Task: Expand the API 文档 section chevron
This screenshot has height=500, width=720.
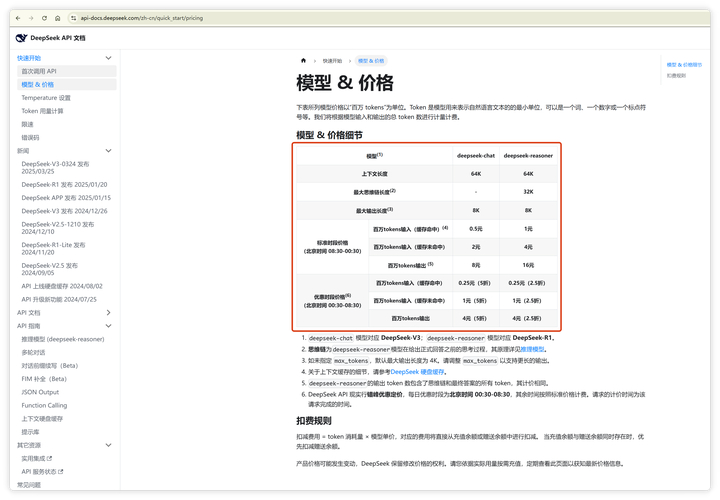Action: click(x=108, y=313)
